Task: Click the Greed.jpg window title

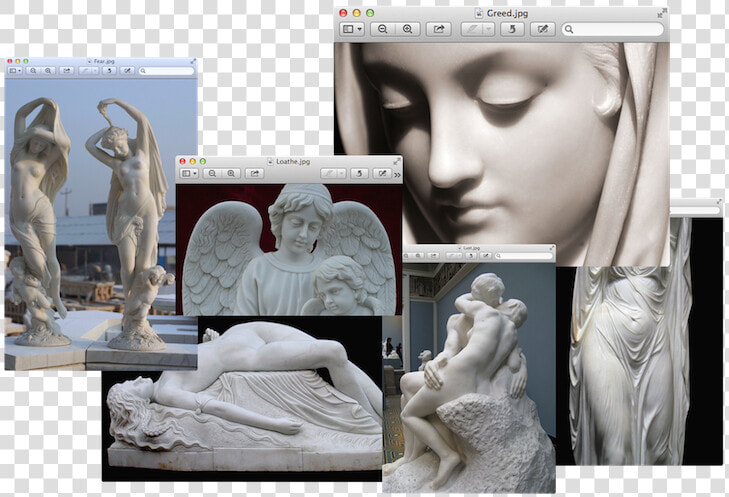Action: pyautogui.click(x=507, y=13)
